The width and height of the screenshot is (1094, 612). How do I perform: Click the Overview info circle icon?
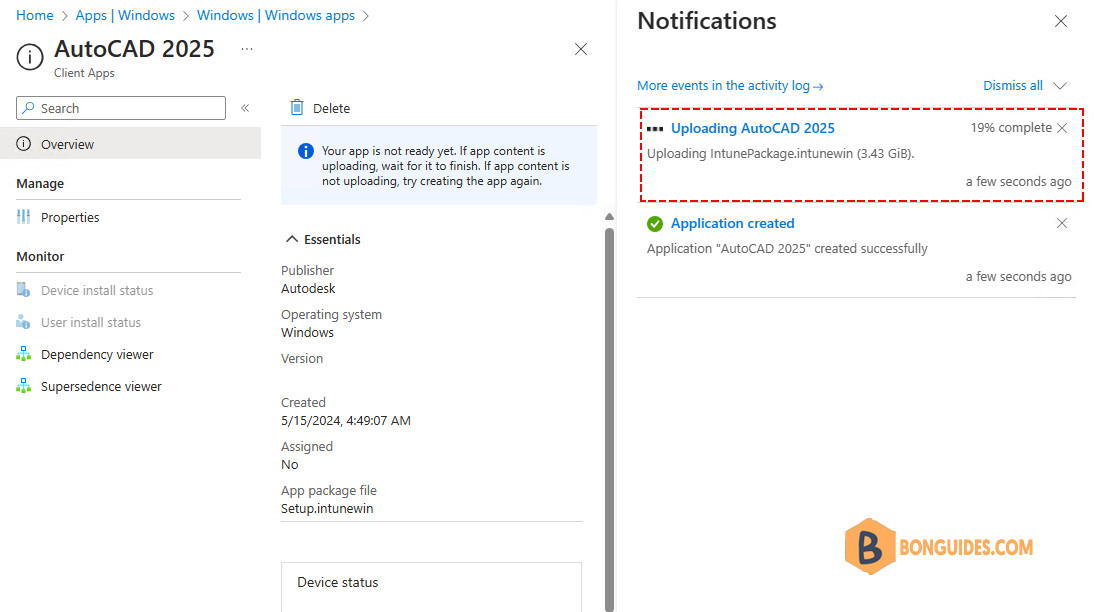point(24,144)
